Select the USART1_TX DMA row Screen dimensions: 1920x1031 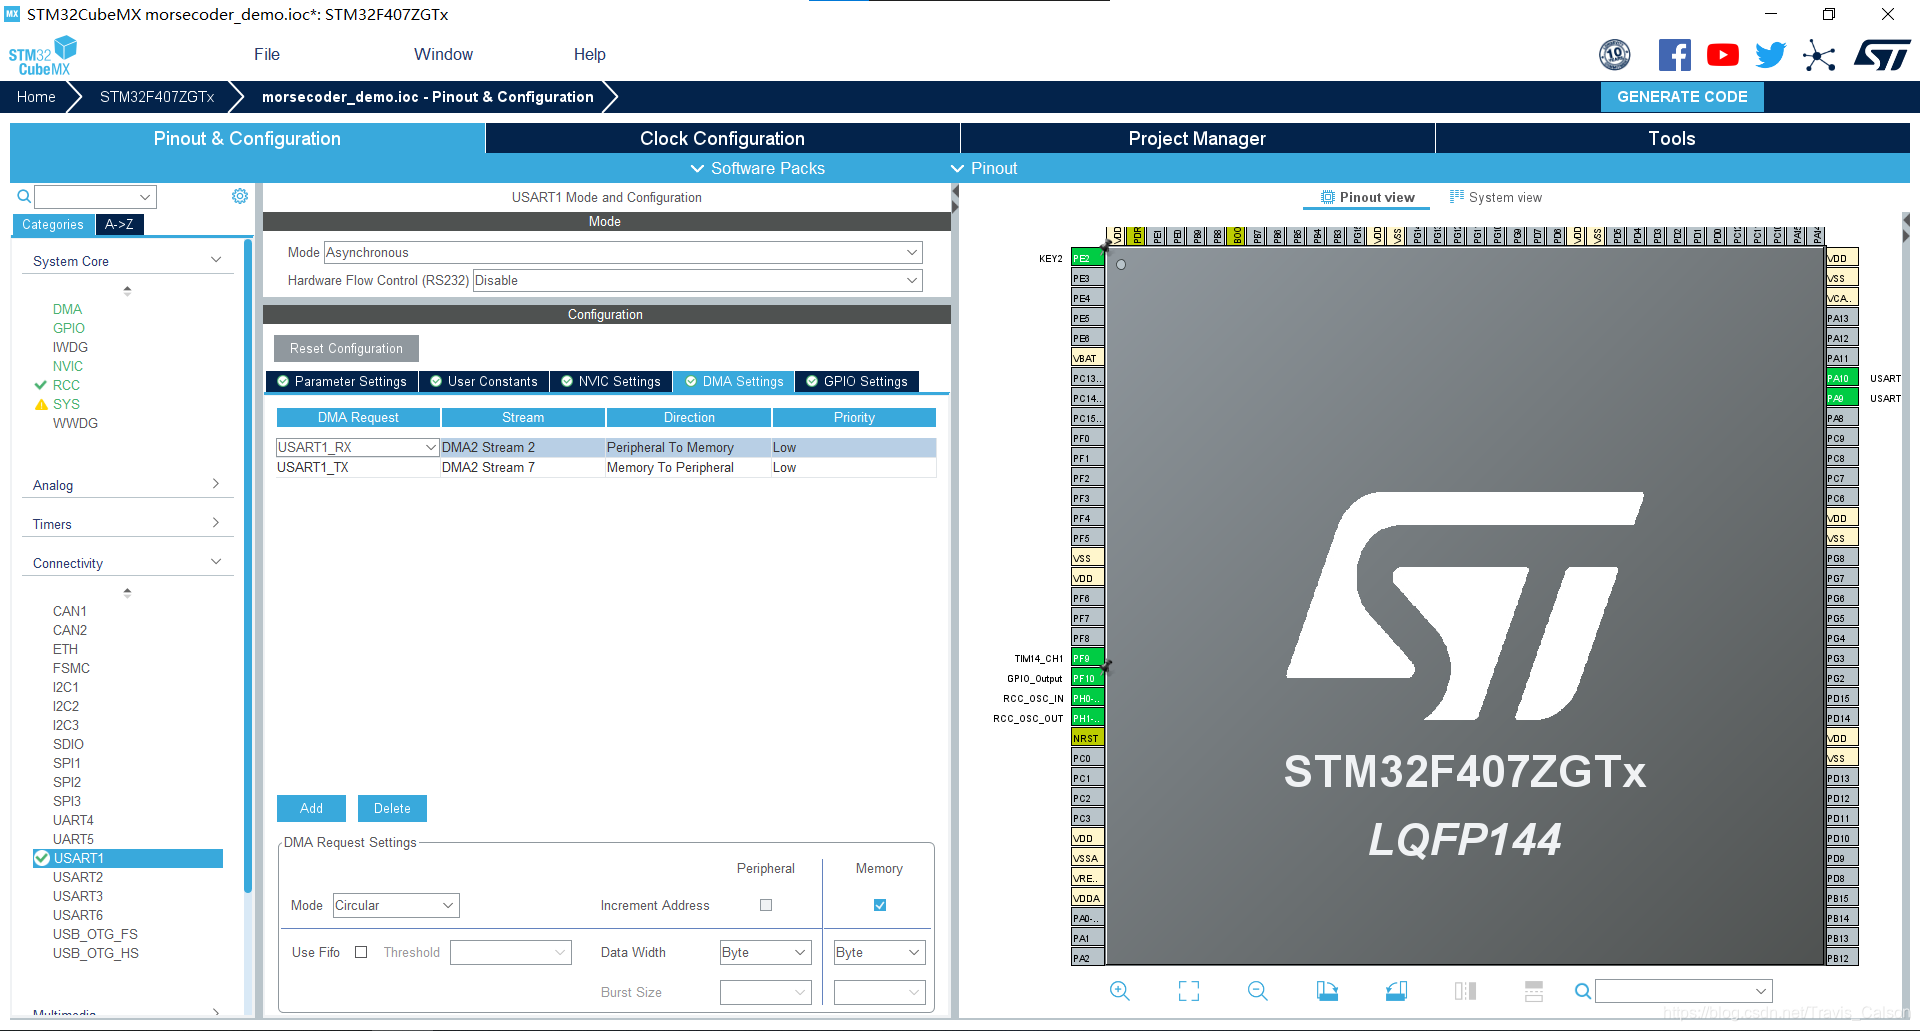pyautogui.click(x=606, y=467)
